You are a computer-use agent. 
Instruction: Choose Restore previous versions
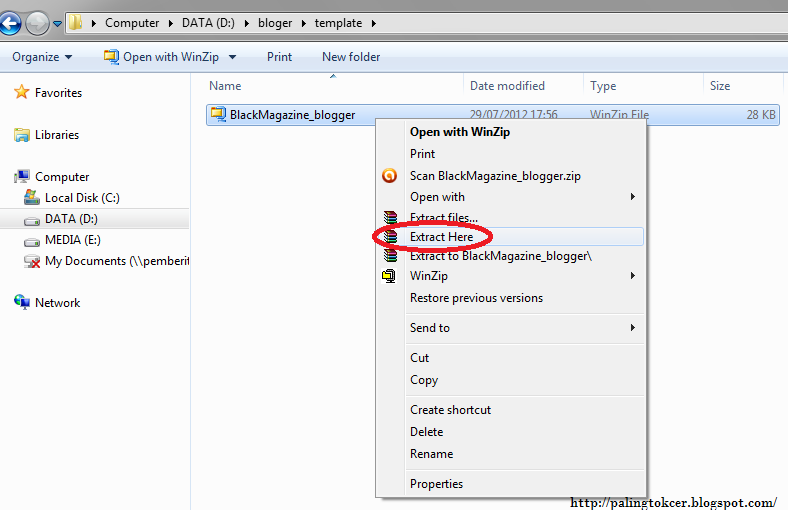tap(476, 298)
